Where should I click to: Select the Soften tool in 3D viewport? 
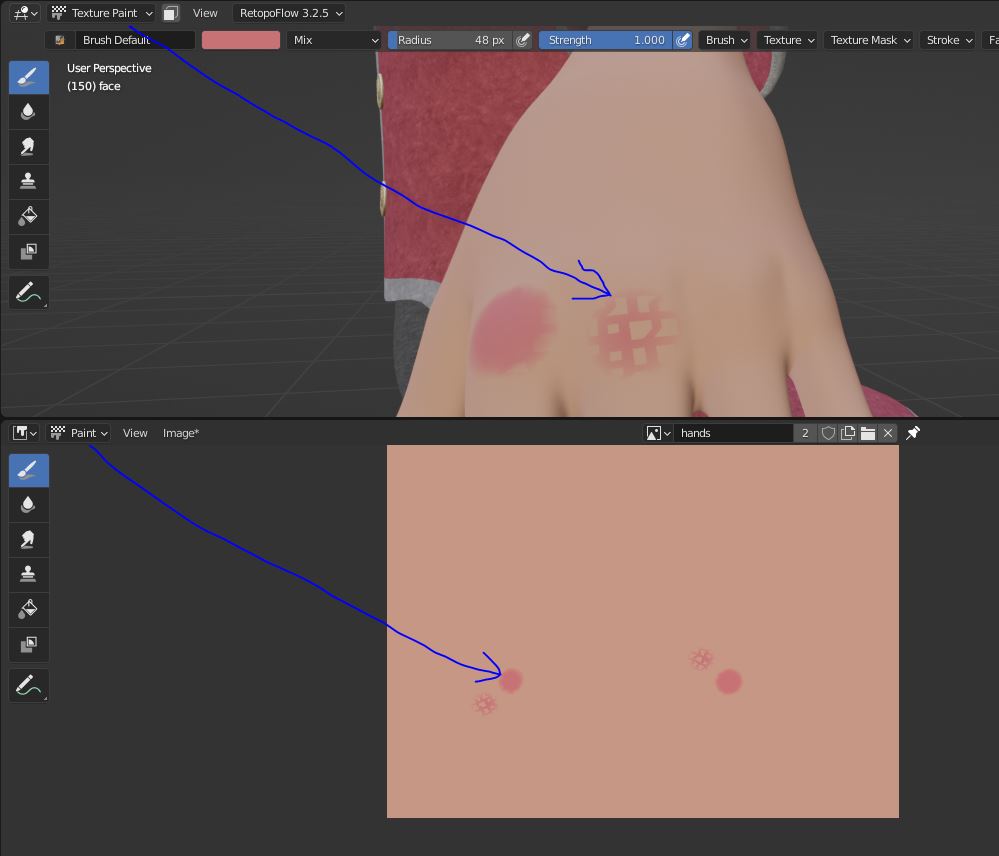click(29, 112)
